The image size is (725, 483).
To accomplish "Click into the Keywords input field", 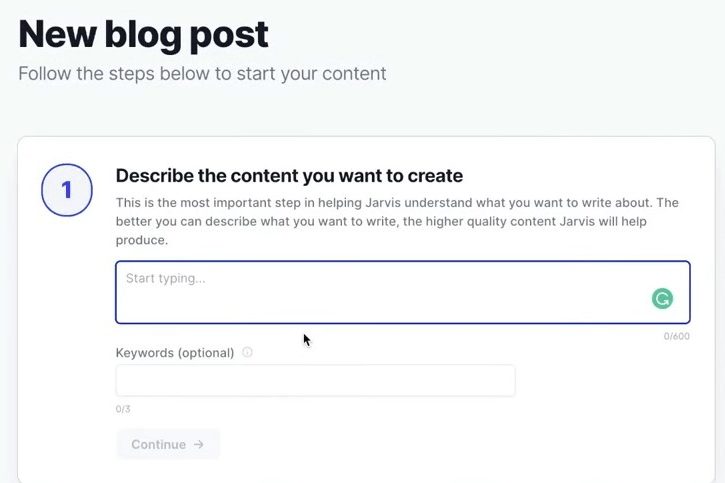I will point(315,380).
